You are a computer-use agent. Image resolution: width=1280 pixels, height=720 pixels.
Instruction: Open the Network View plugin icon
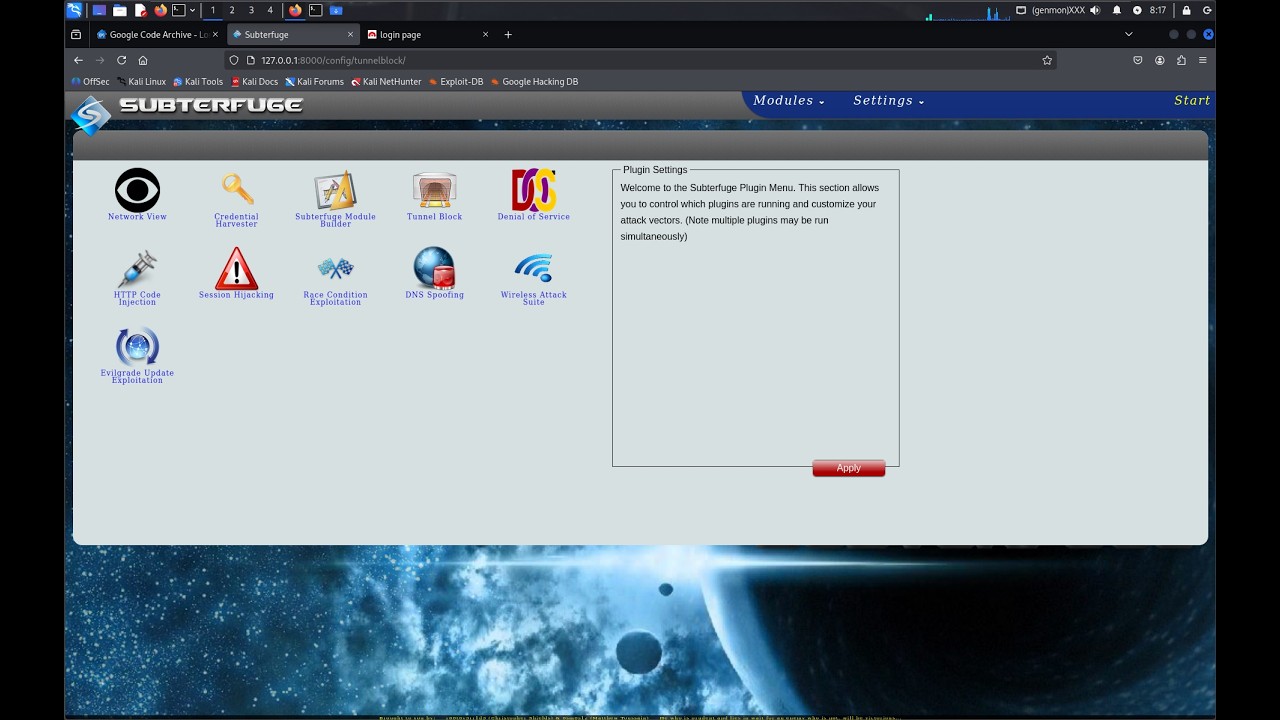(137, 190)
